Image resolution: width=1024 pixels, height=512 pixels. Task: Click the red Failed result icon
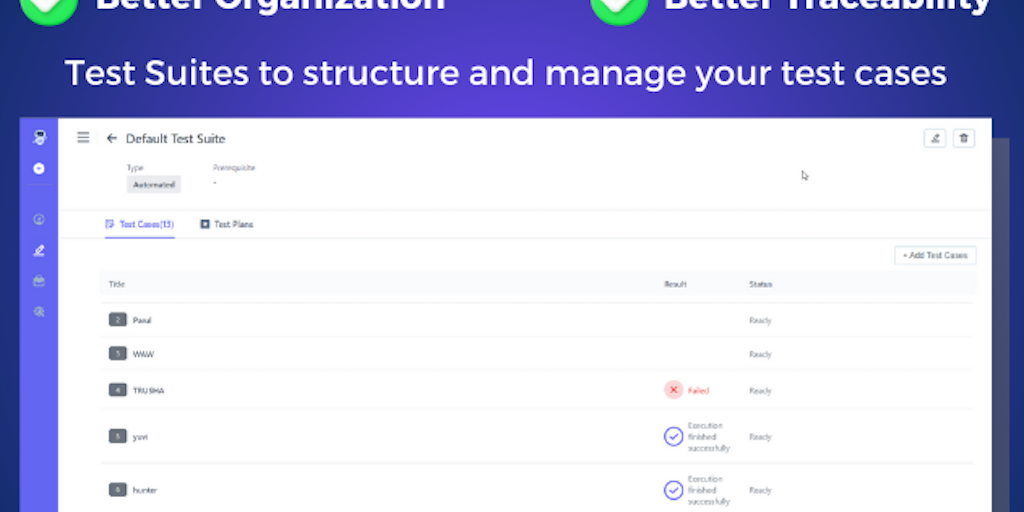674,390
